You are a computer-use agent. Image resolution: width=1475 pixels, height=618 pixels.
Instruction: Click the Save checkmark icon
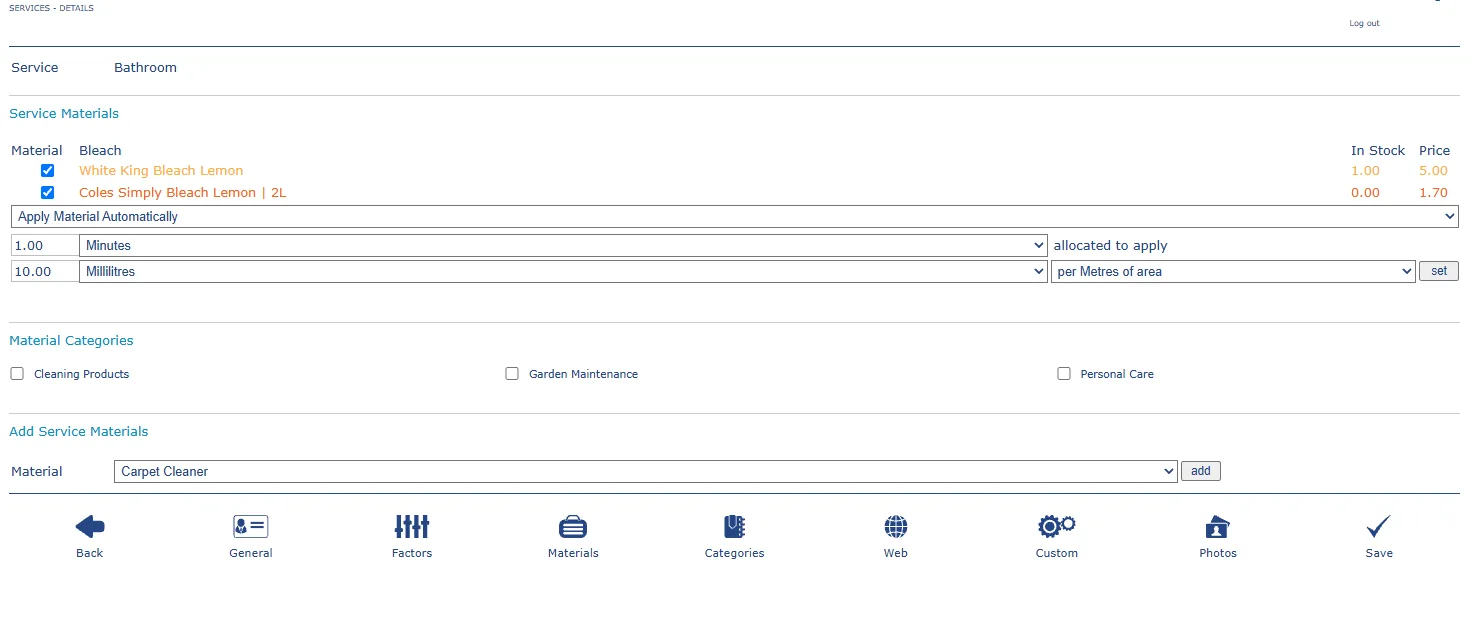pyautogui.click(x=1379, y=526)
